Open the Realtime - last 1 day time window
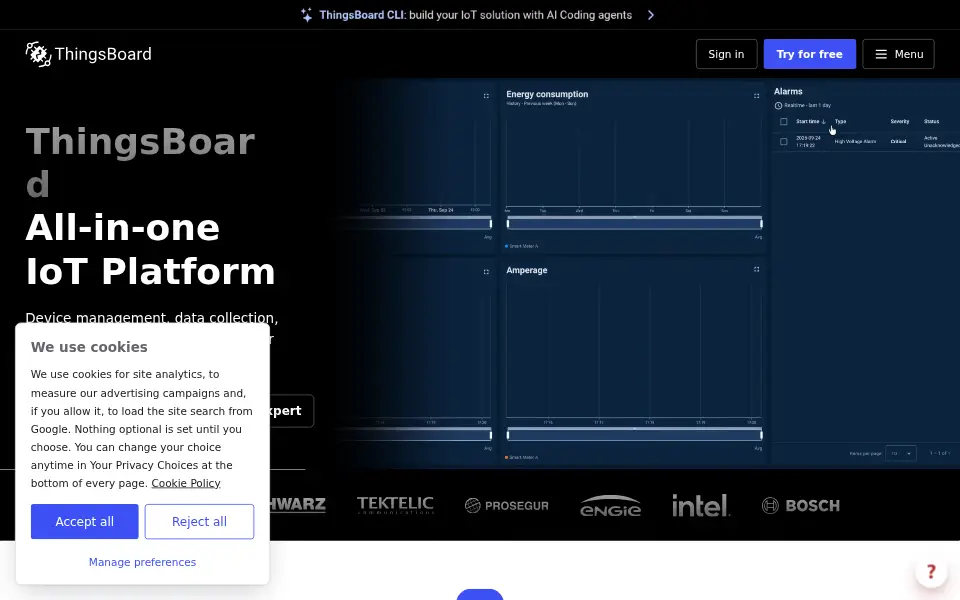 coord(803,105)
